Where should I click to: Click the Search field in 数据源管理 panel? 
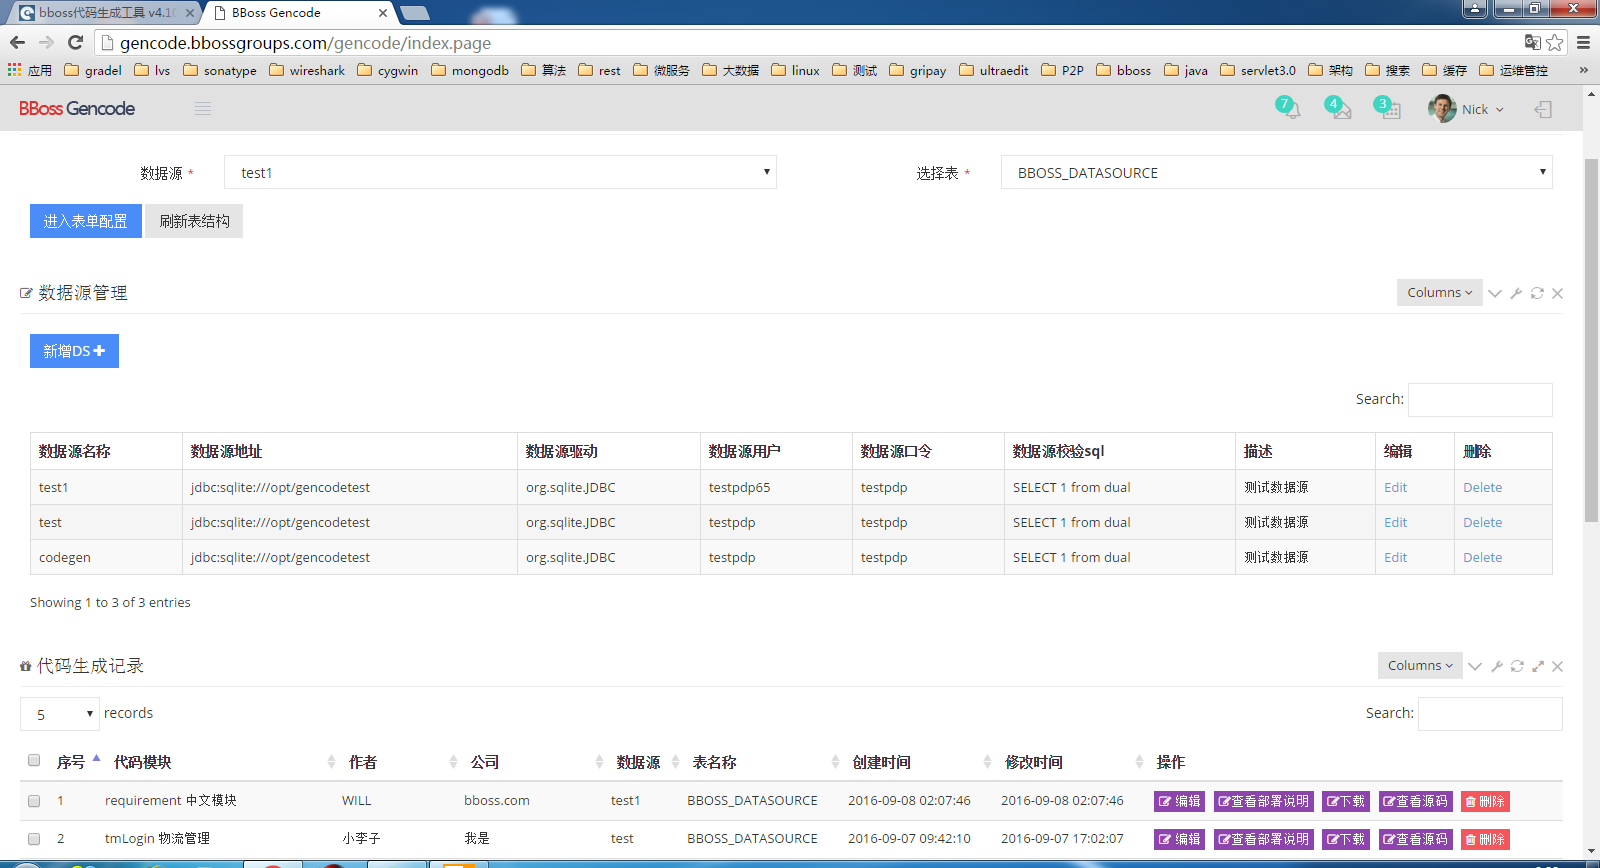pos(1479,399)
